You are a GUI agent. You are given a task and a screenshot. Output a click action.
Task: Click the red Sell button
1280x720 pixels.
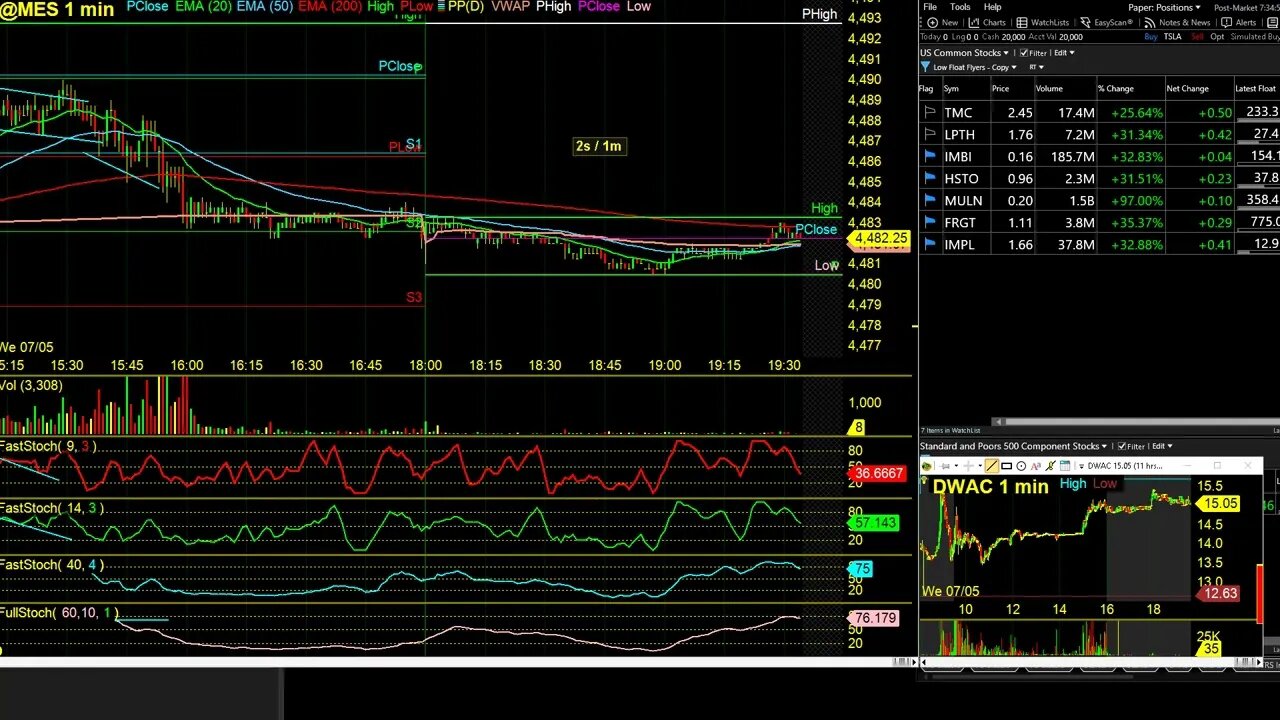point(1199,36)
